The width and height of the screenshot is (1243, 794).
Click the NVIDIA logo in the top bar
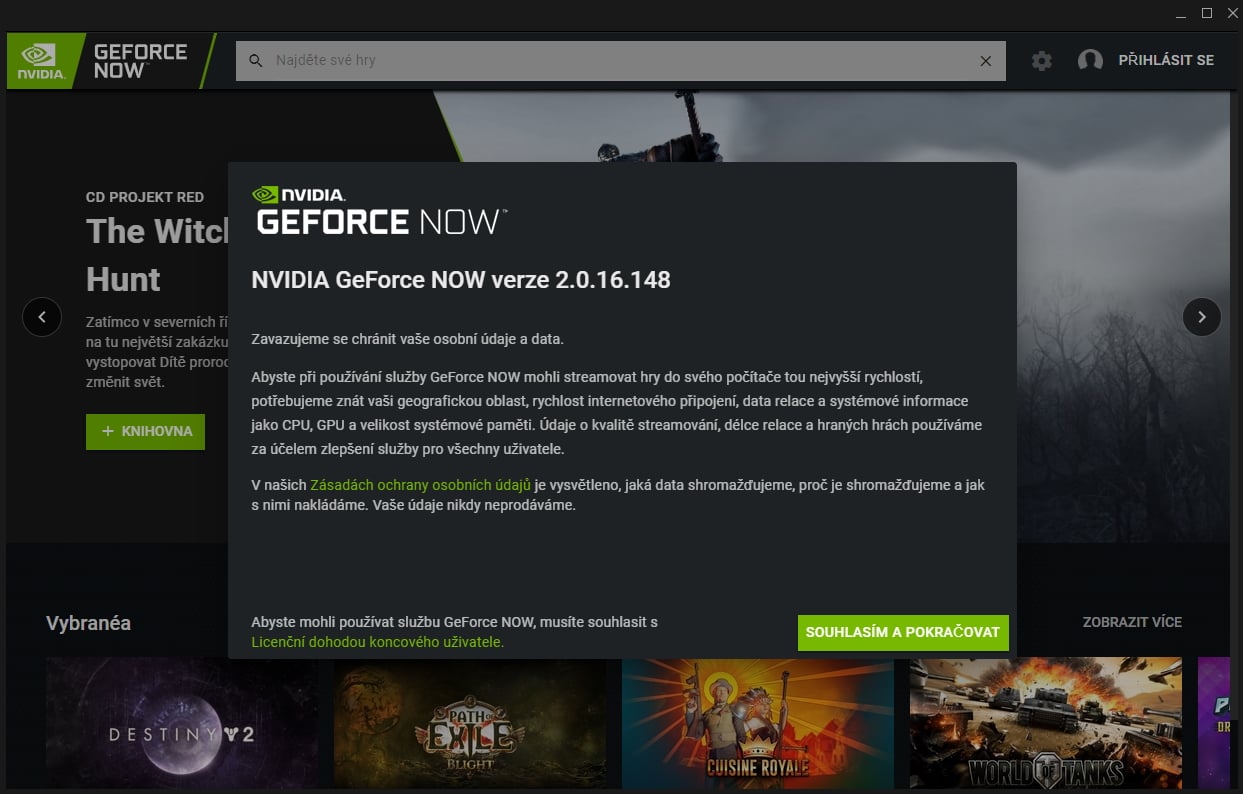[43, 59]
